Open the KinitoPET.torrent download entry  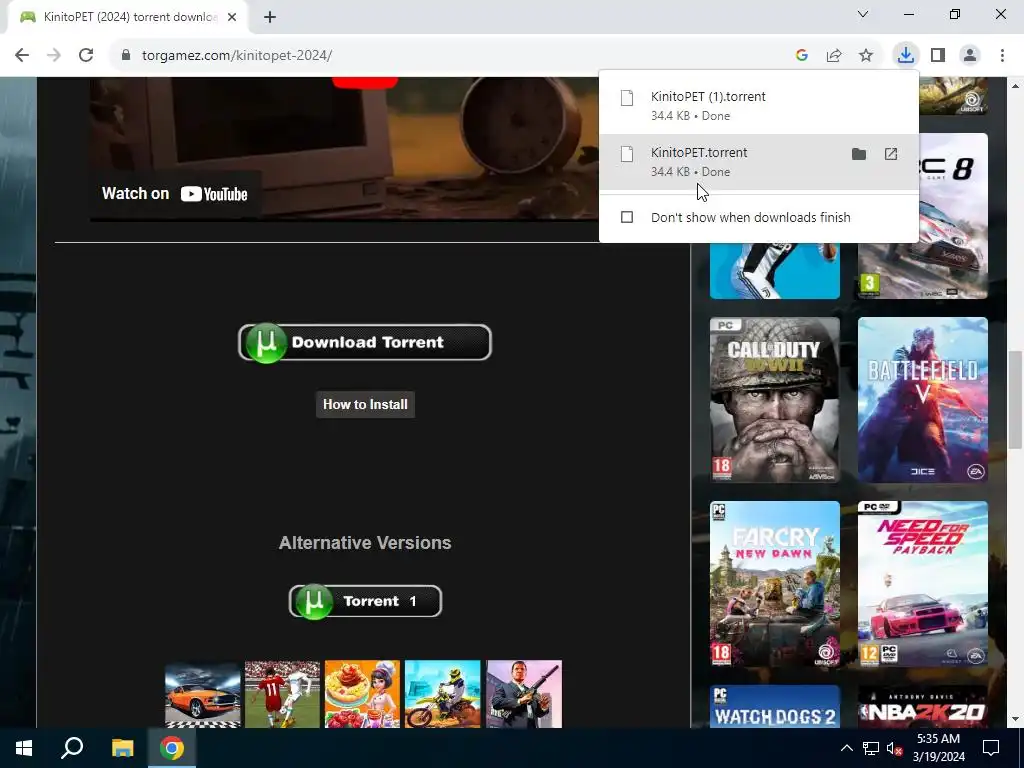pos(759,162)
